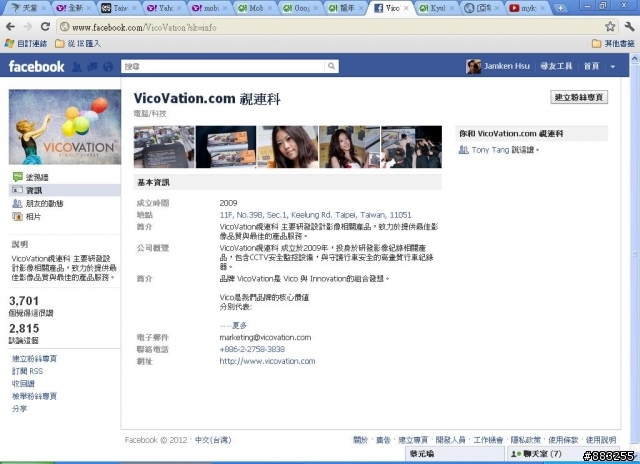Open the customize links bookmark with Windows icon
640x464 pixels.
25,43
